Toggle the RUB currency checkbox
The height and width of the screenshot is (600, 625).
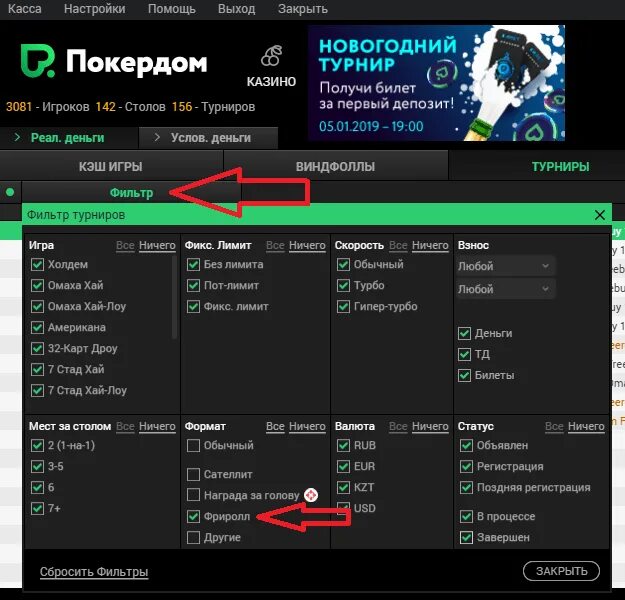343,445
